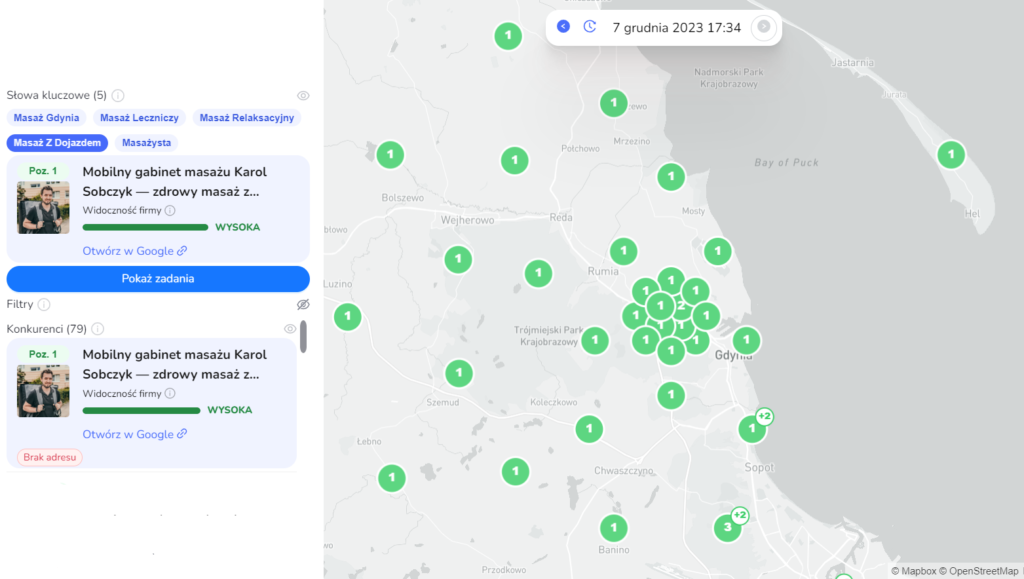Choose the Masaż Relaksacyjny keyword chip
Screen dimensions: 1024x579
[246, 118]
